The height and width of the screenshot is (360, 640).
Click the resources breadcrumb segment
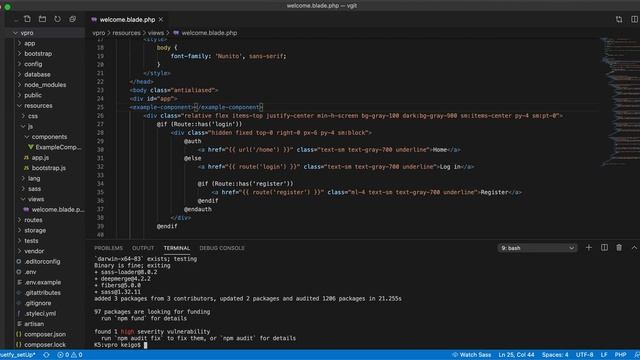coord(126,33)
